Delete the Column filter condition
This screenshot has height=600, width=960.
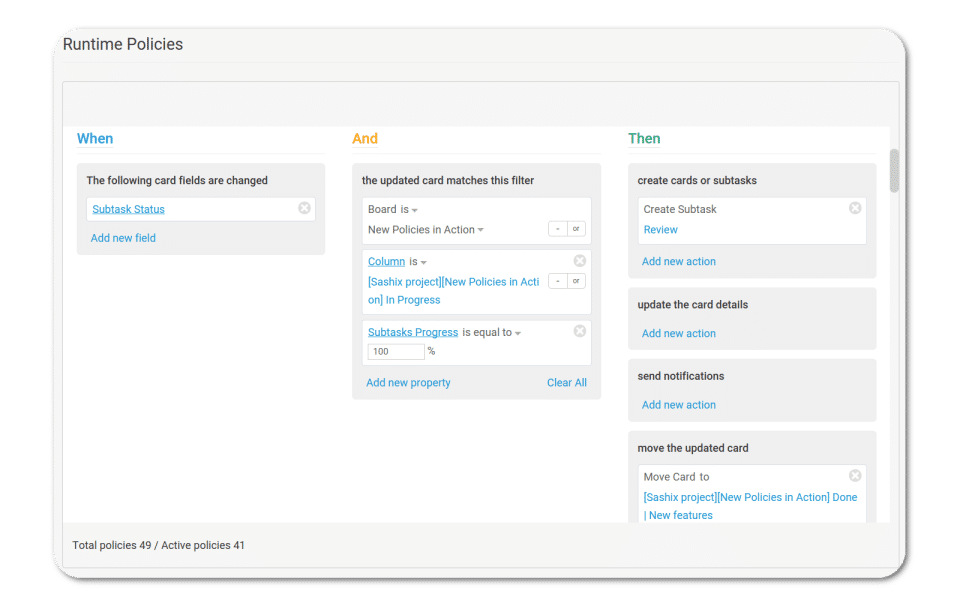[x=579, y=261]
